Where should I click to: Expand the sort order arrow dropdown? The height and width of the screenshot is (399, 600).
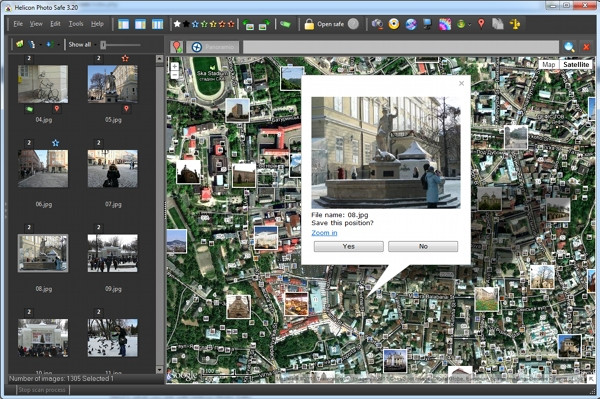pyautogui.click(x=59, y=45)
